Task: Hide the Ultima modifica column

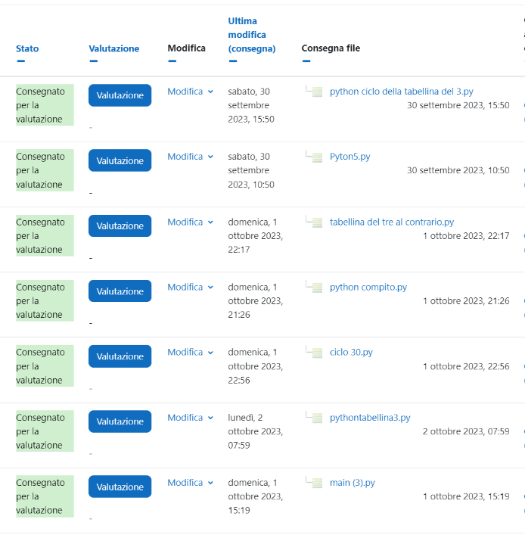Action: coord(233,61)
